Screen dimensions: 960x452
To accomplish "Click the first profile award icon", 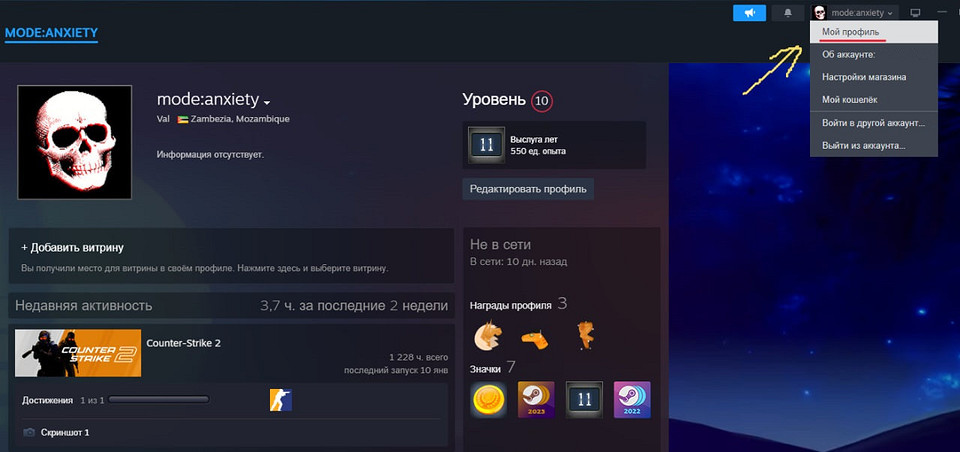I will point(487,334).
